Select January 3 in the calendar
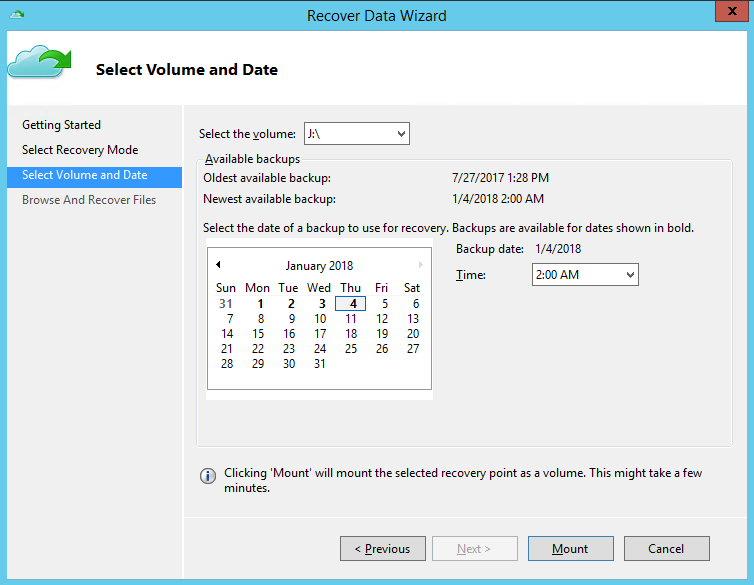 click(322, 304)
